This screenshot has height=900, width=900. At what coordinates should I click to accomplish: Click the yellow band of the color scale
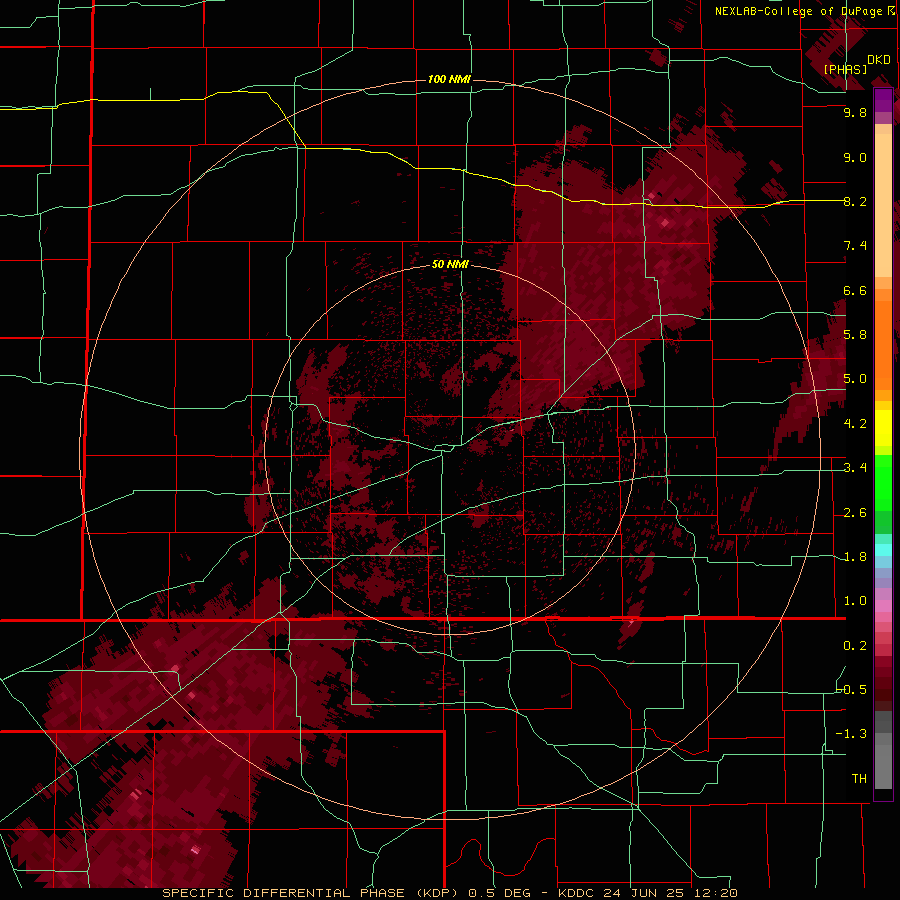883,428
